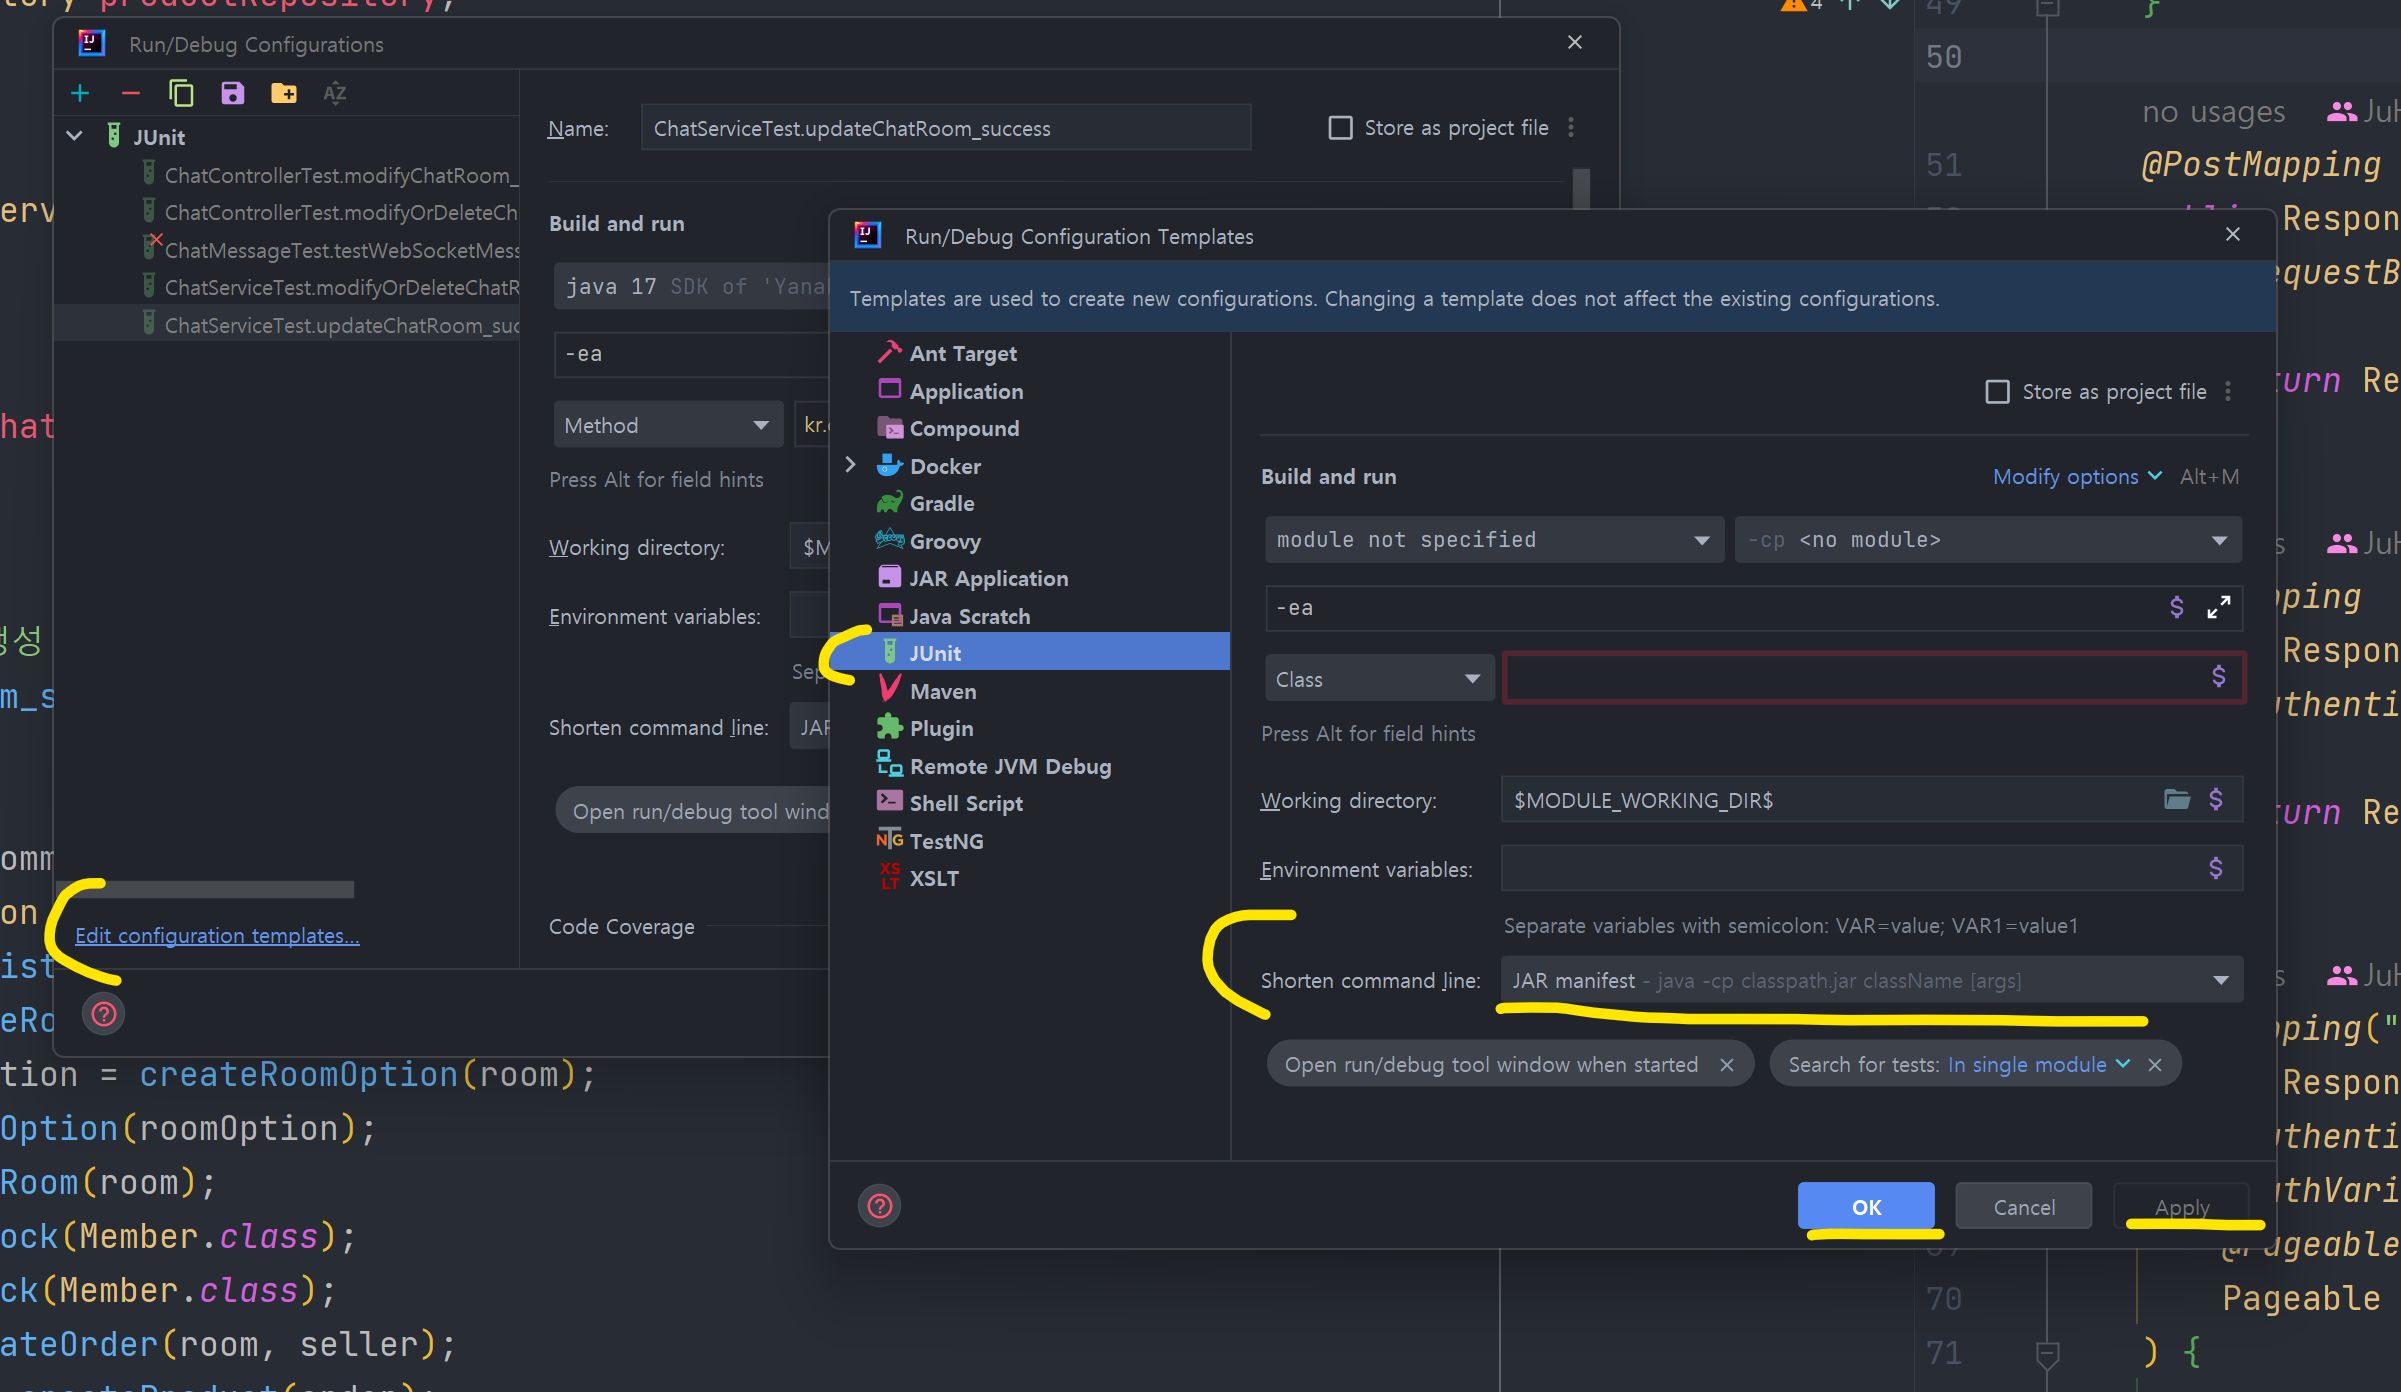The height and width of the screenshot is (1392, 2401).
Task: Remove the Open run/debug tool window when started option
Action: coord(1726,1065)
